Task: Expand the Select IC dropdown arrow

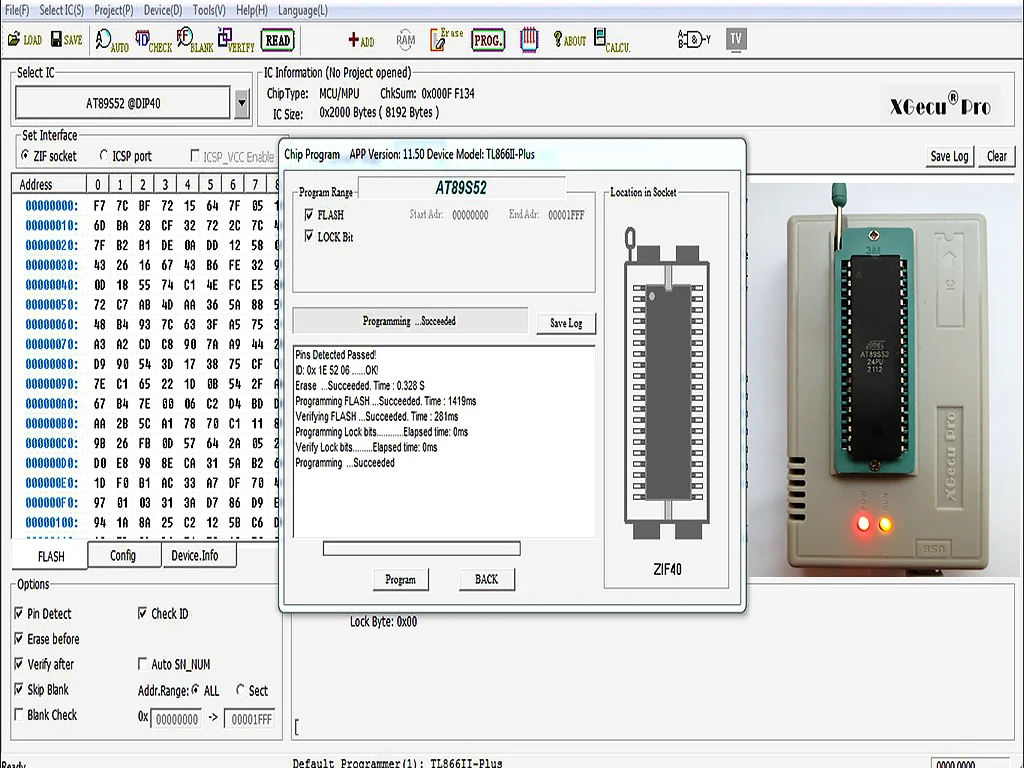Action: (241, 102)
